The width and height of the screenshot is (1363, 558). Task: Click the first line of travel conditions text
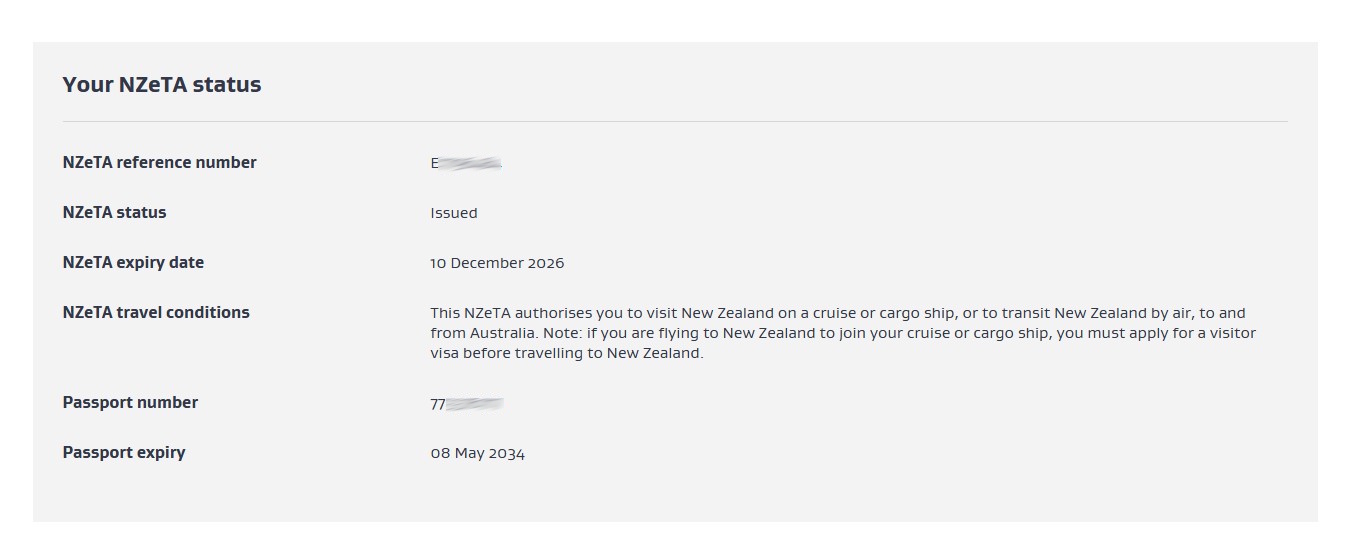838,313
